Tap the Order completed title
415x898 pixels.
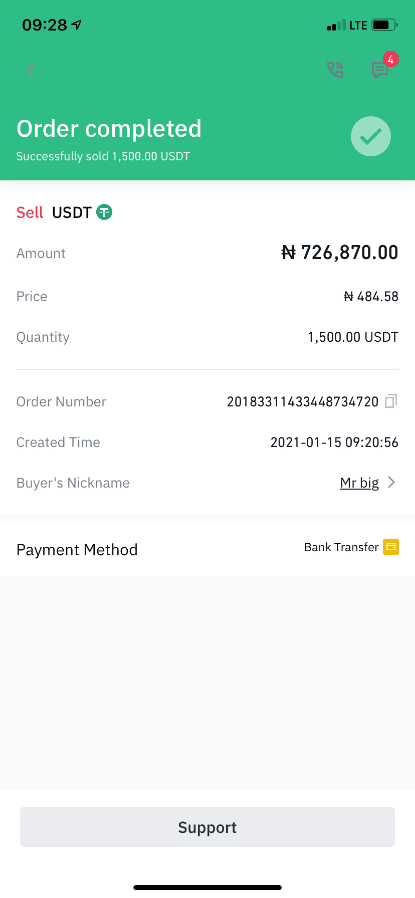109,129
